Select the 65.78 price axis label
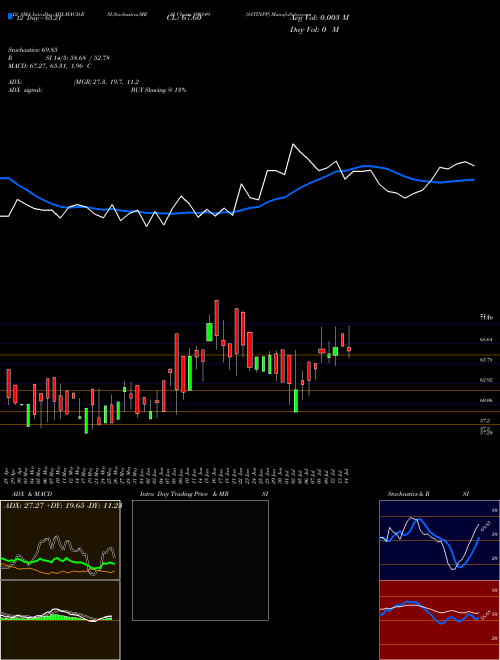Image resolution: width=500 pixels, height=660 pixels. (486, 360)
